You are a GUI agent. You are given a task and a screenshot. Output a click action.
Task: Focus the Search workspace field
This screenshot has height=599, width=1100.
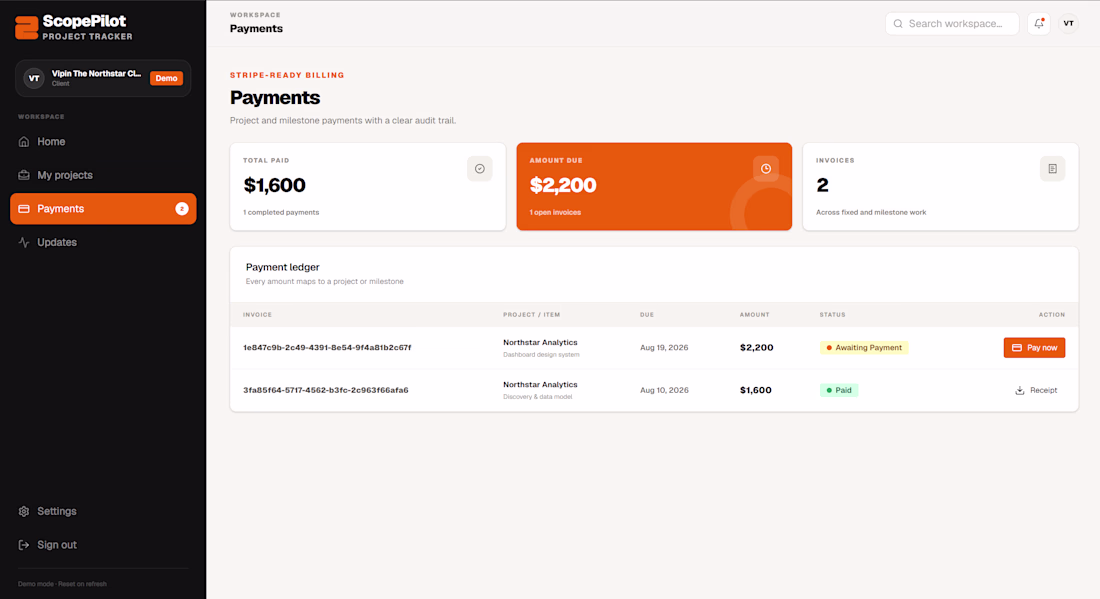pyautogui.click(x=952, y=24)
